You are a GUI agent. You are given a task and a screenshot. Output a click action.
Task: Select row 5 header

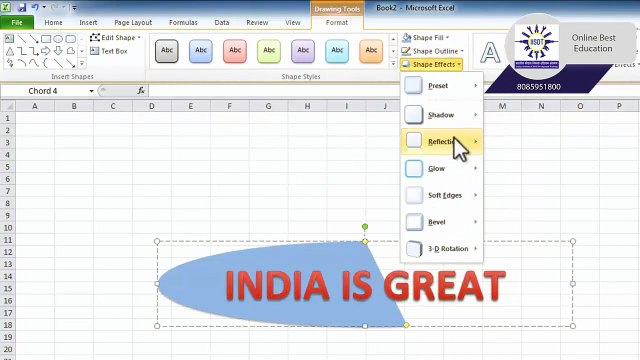[7, 167]
